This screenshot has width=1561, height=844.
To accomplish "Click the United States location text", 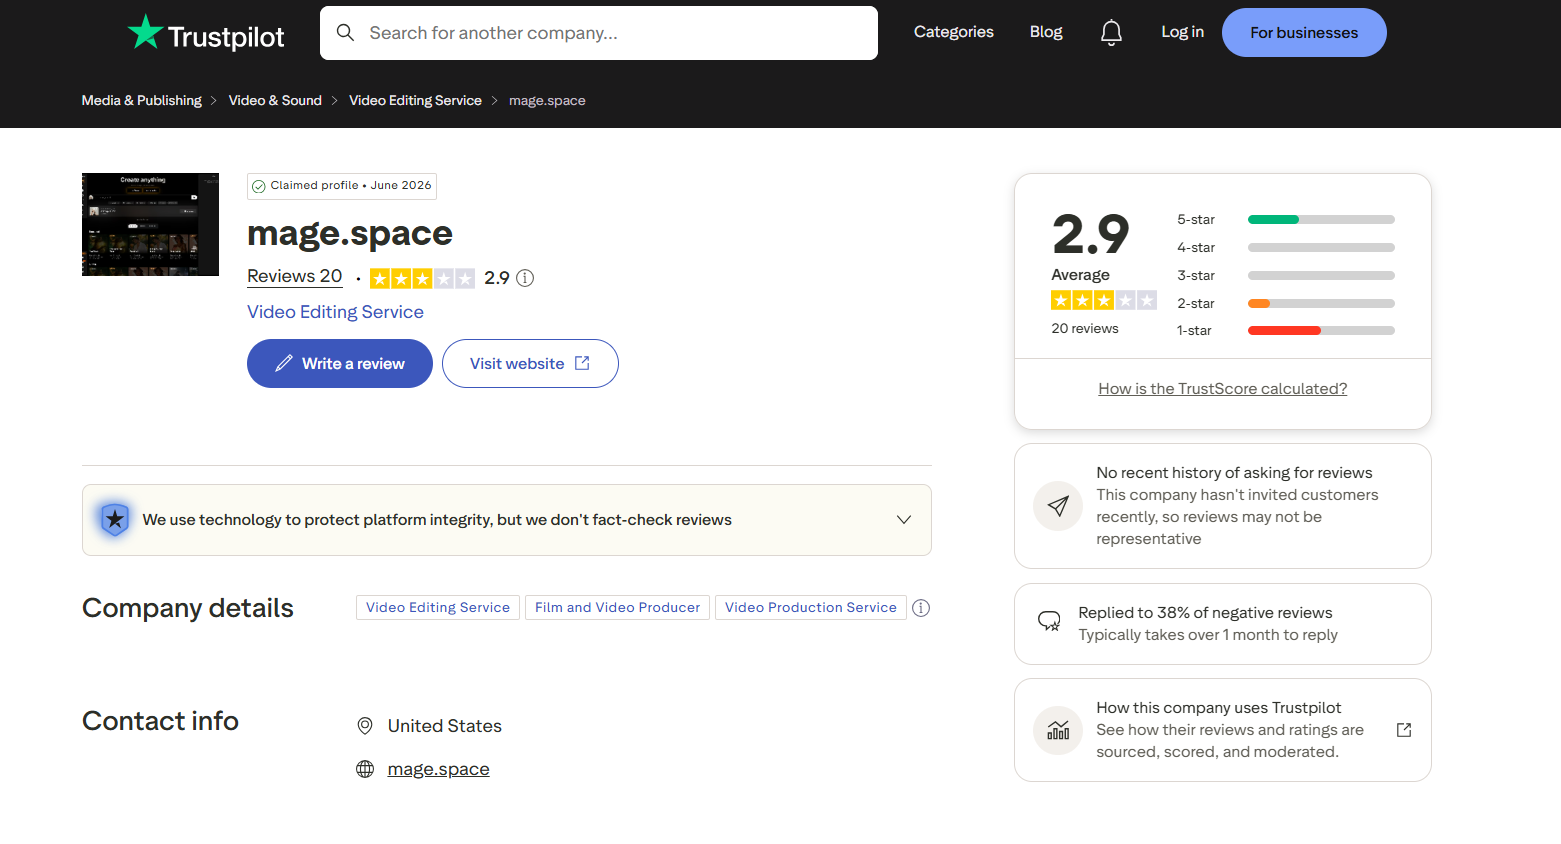I will pyautogui.click(x=445, y=726).
